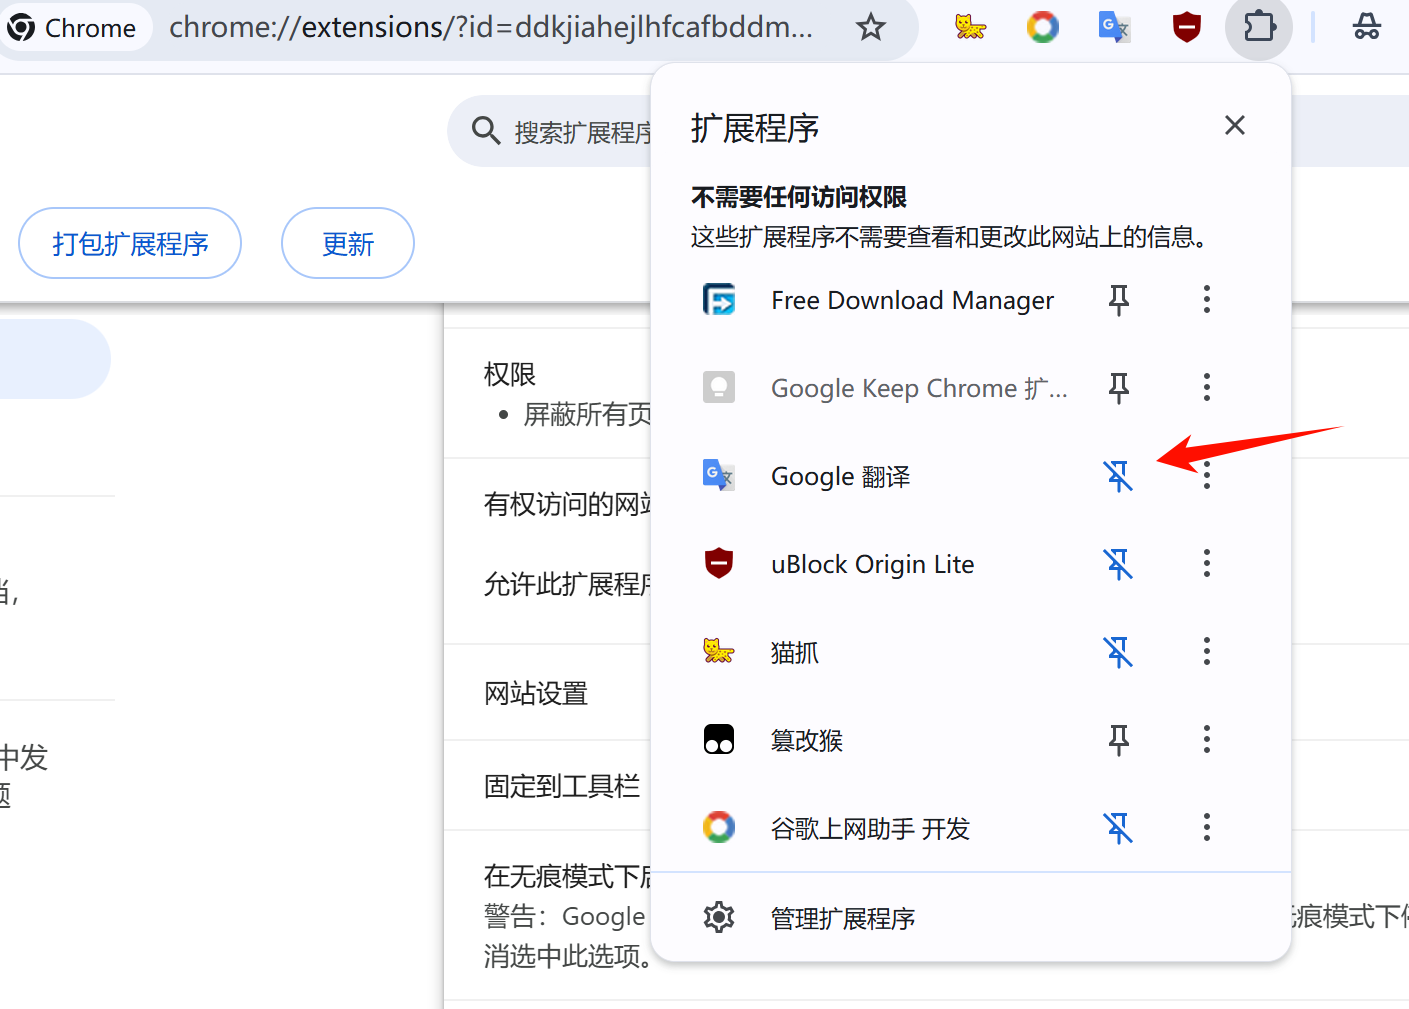This screenshot has width=1409, height=1009.
Task: Click the gear icon beside 管理扩展程序
Action: 719,917
